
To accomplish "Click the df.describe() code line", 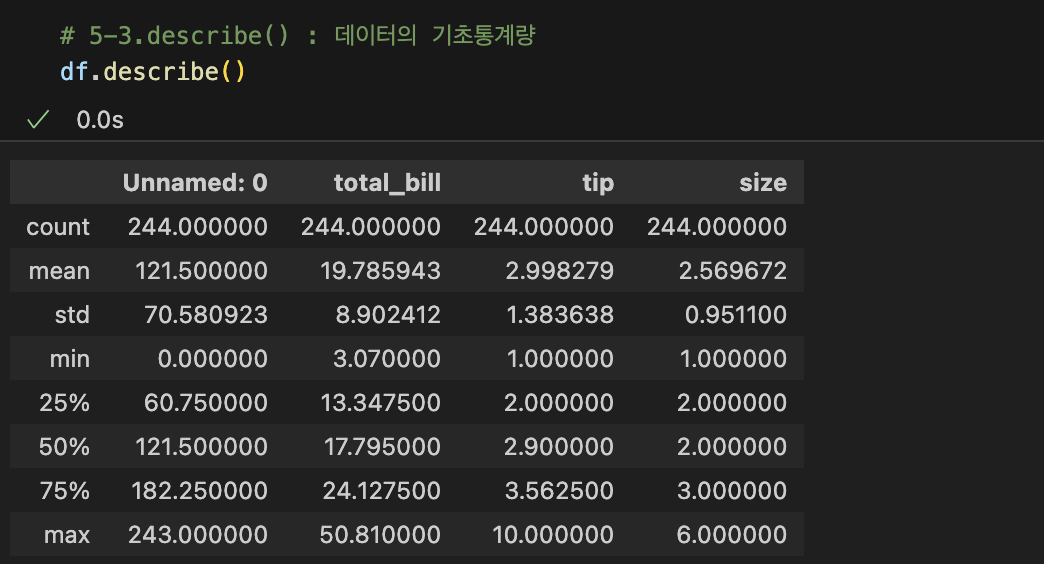I will [153, 71].
